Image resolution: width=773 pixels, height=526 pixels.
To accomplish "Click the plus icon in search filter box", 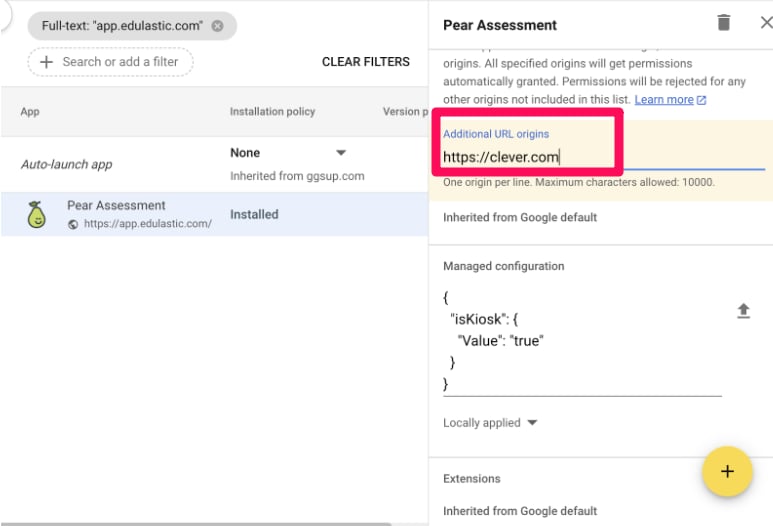I will pyautogui.click(x=46, y=62).
